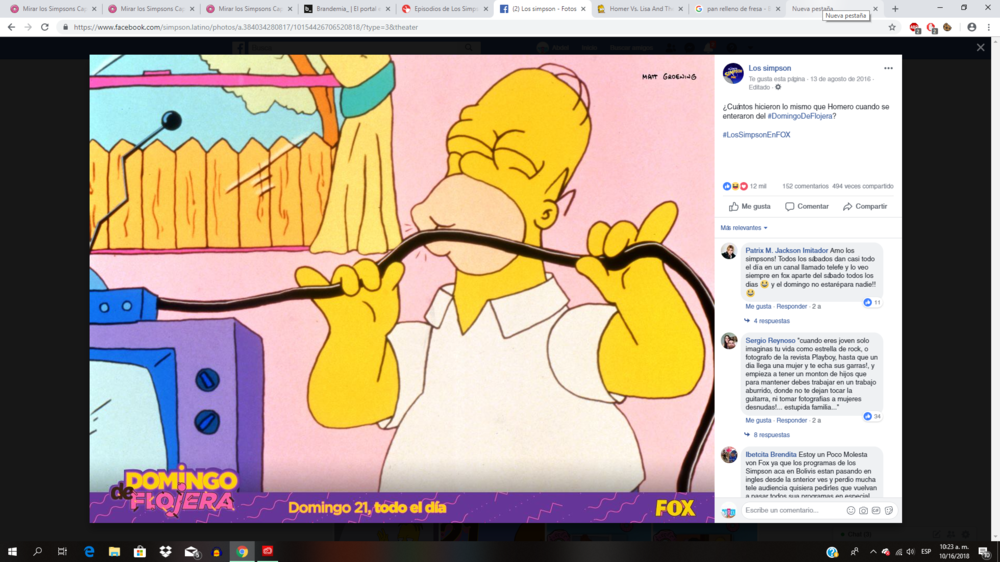The width and height of the screenshot is (1000, 562).
Task: View the 12 mil reactions list
Action: pos(744,186)
